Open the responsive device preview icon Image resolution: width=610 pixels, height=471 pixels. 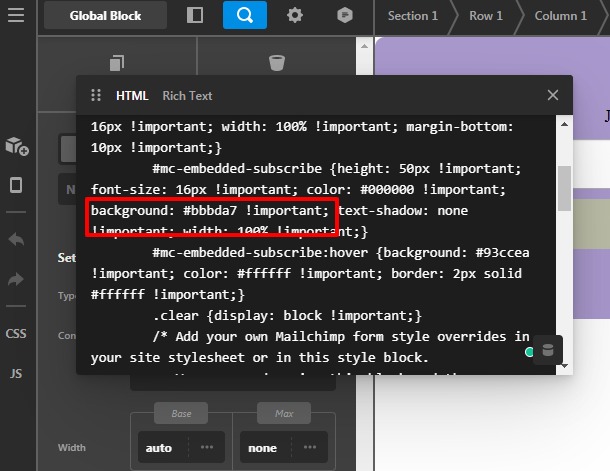(16, 185)
